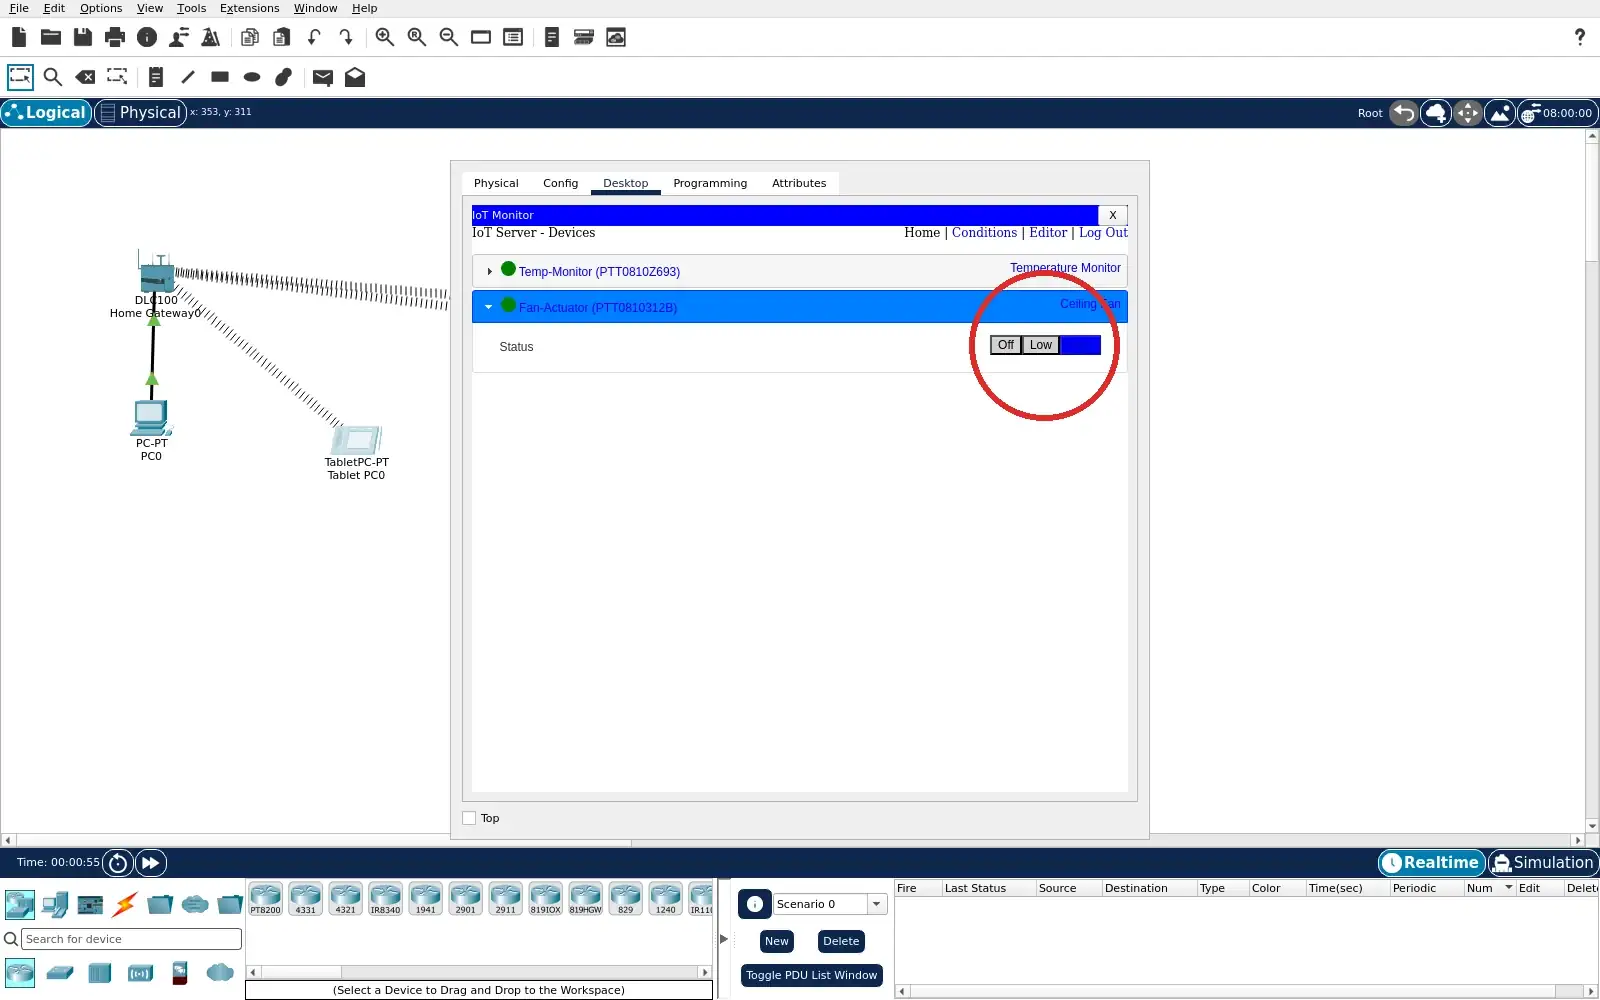
Task: Open file using the folder icon
Action: tap(51, 37)
